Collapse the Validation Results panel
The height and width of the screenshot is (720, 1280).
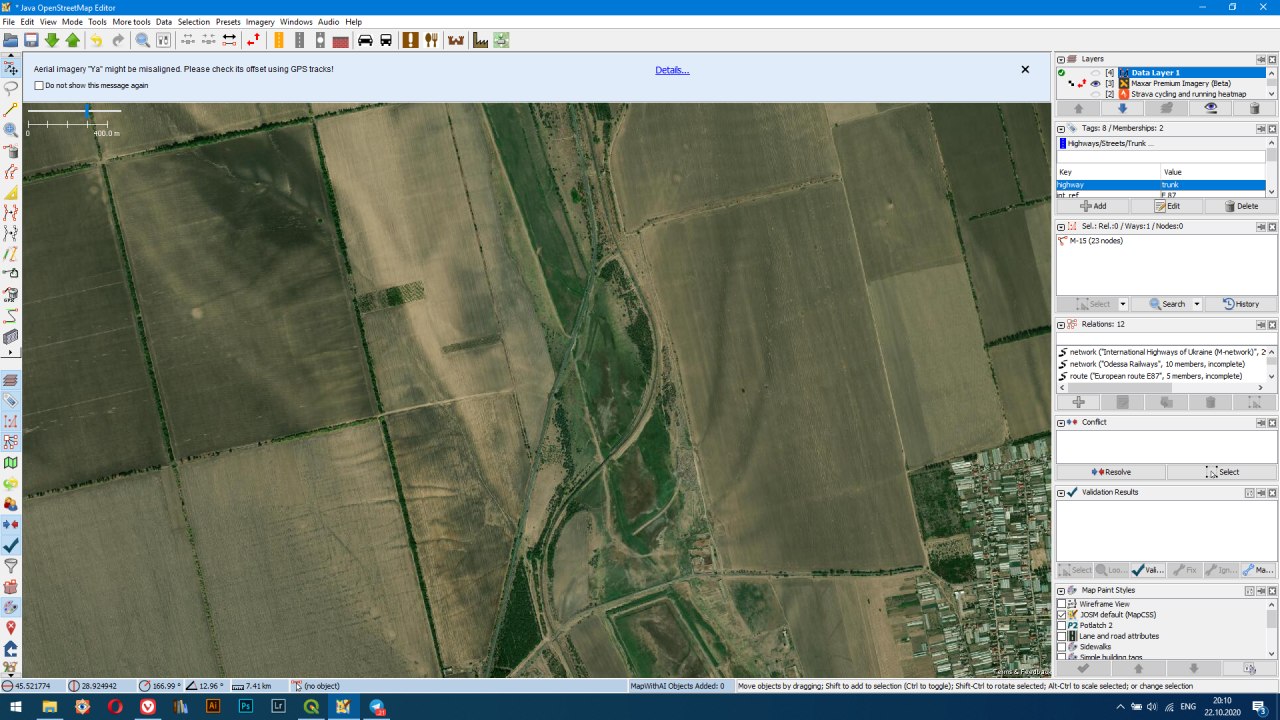point(1061,492)
